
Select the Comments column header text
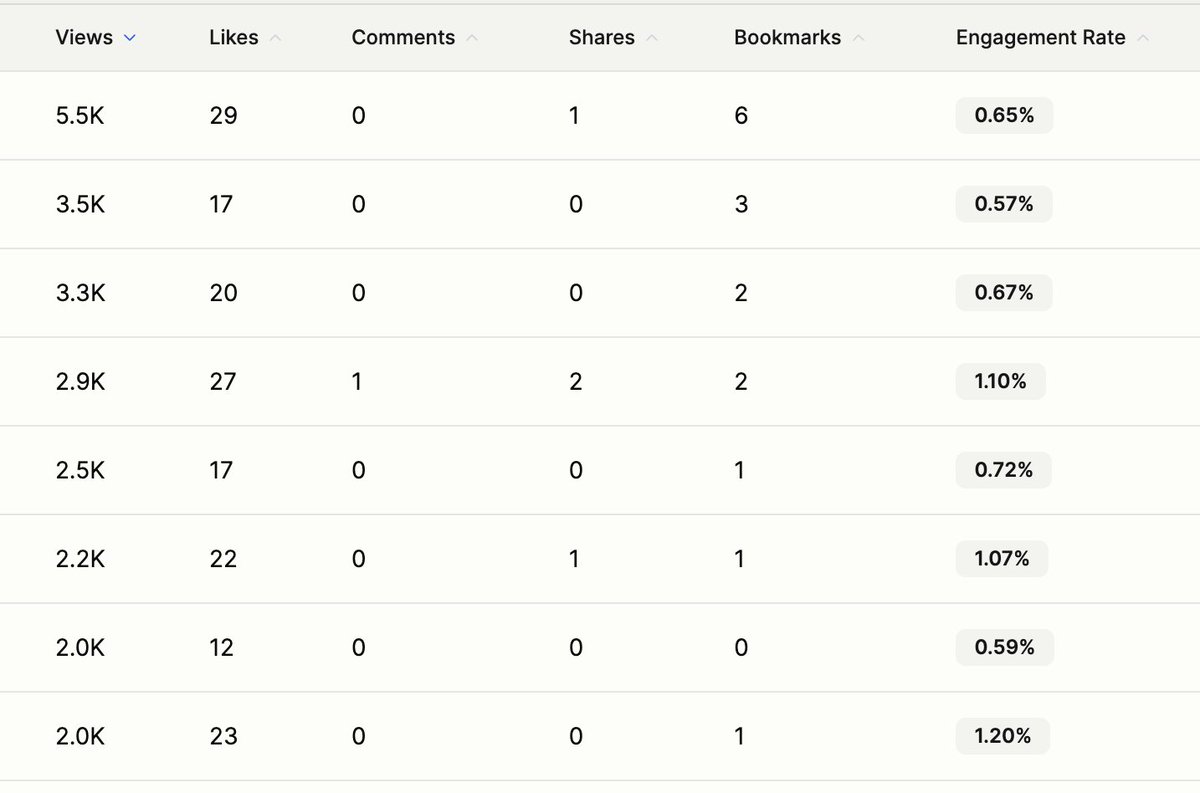click(x=403, y=38)
